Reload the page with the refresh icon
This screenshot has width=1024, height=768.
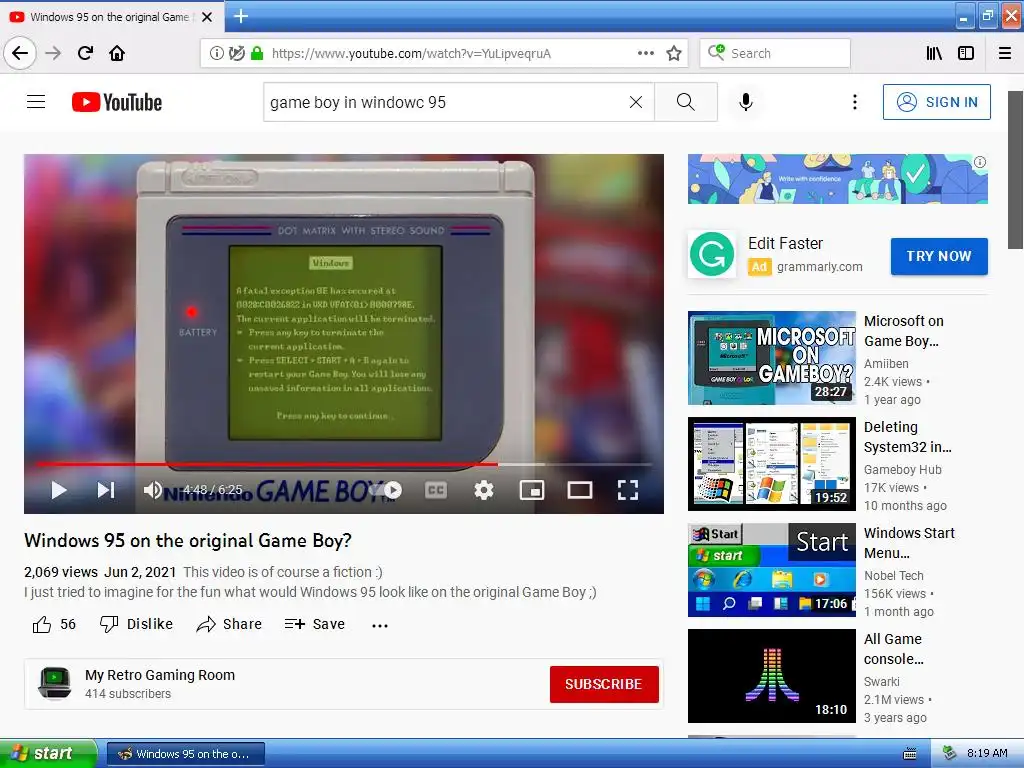tap(86, 53)
